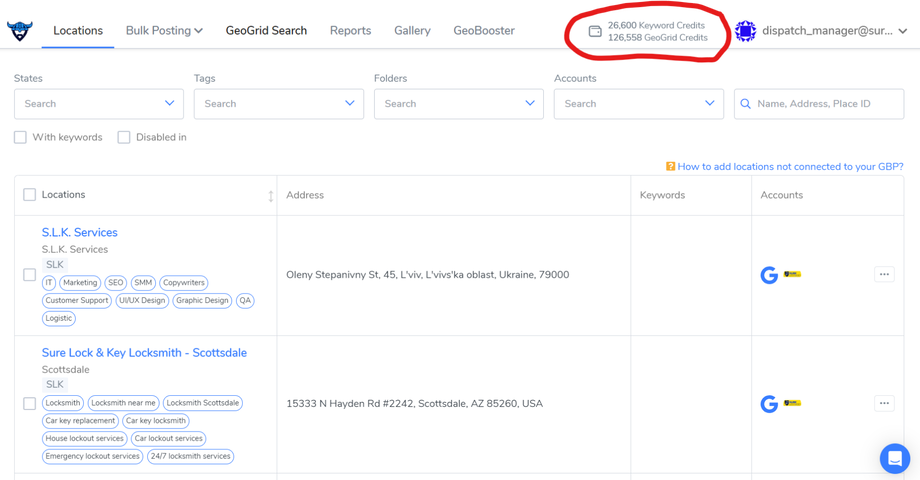The image size is (920, 480).
Task: Enable the With keywords checkbox
Action: [x=21, y=137]
